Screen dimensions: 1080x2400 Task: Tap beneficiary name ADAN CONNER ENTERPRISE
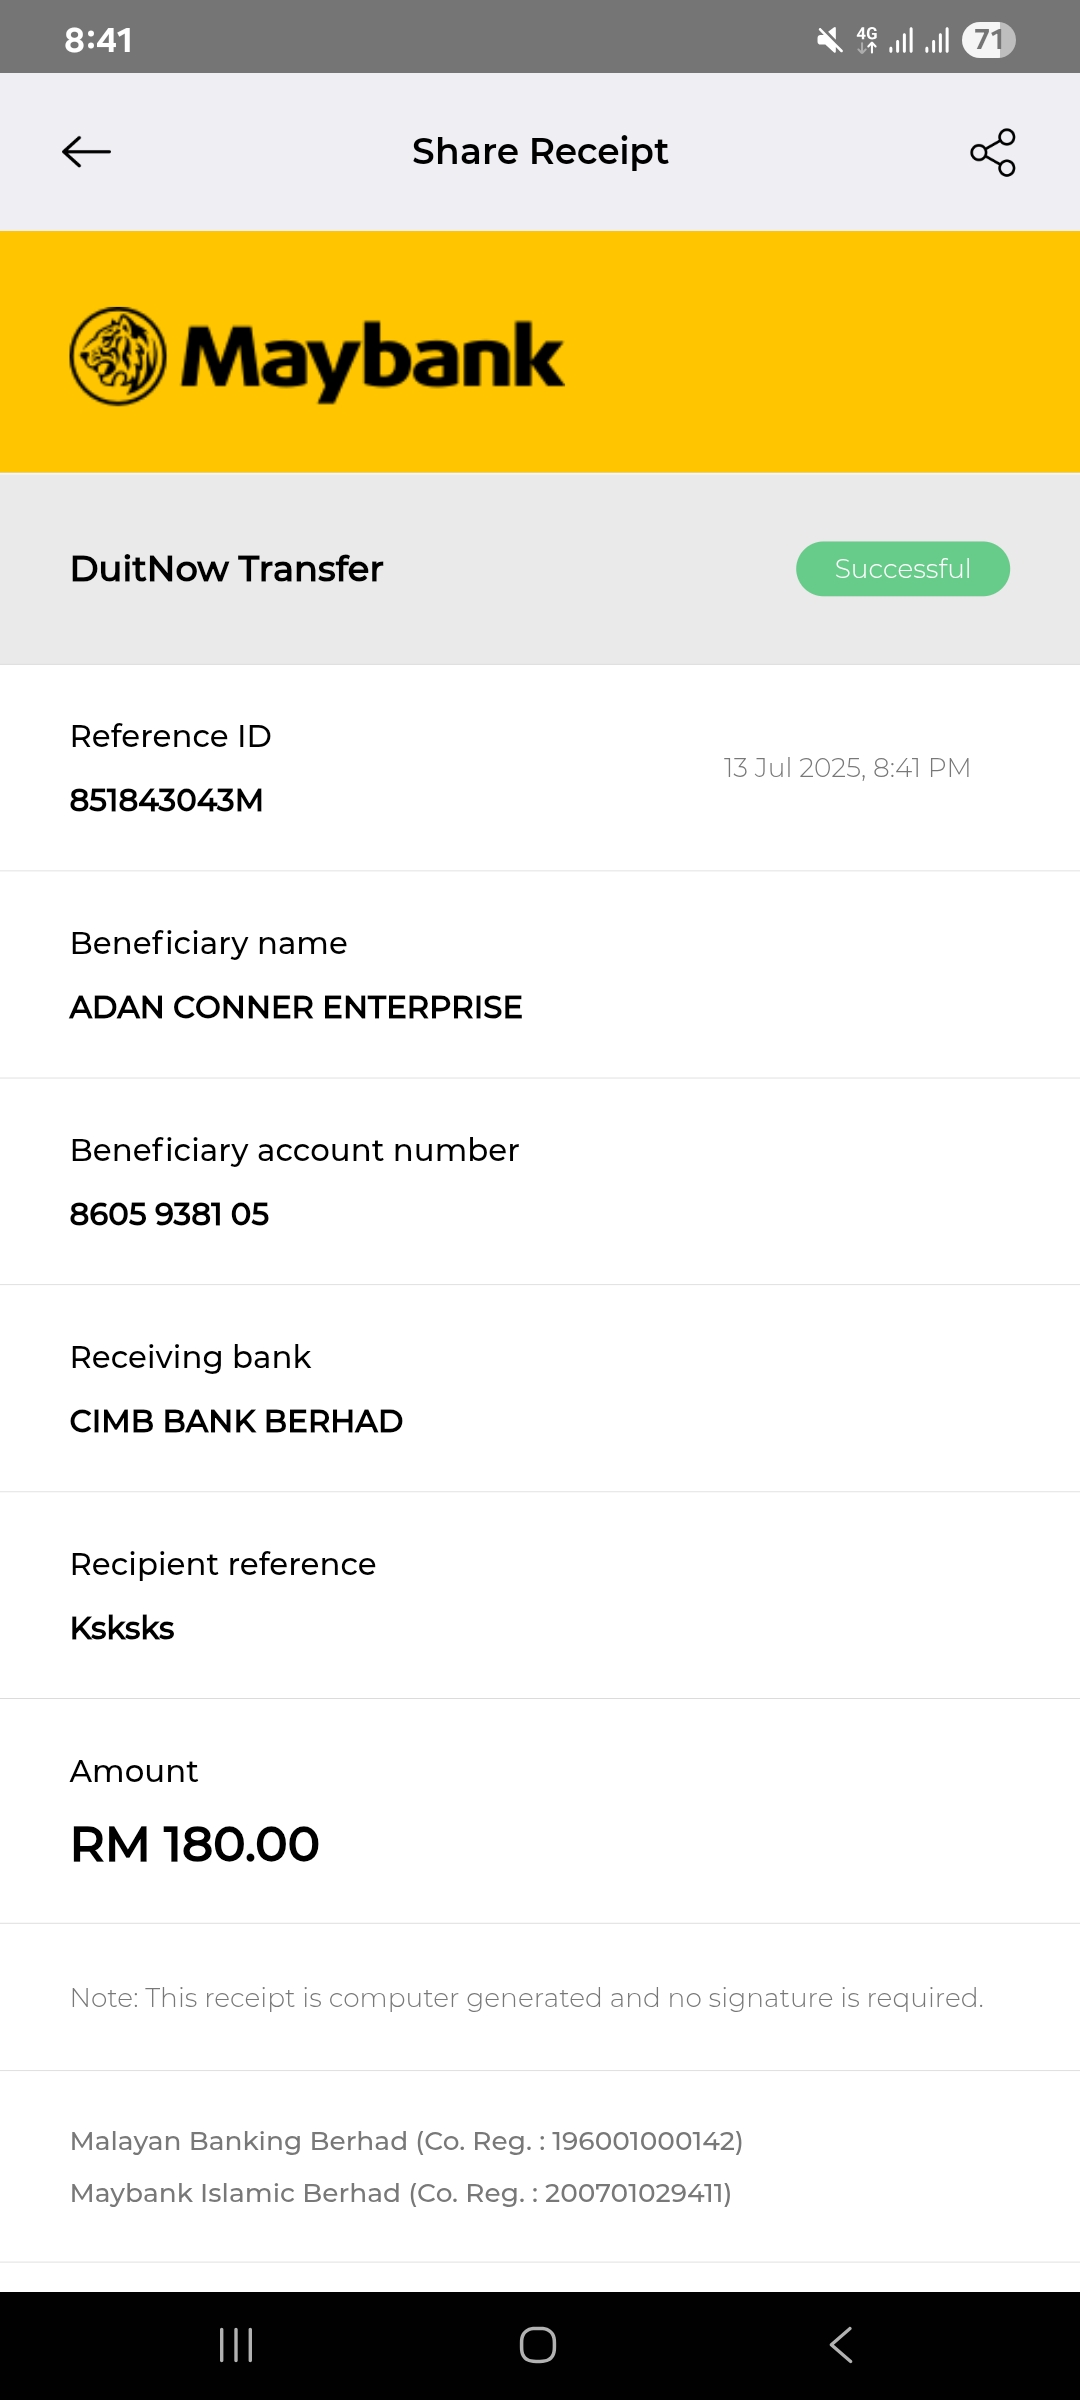tap(296, 1007)
